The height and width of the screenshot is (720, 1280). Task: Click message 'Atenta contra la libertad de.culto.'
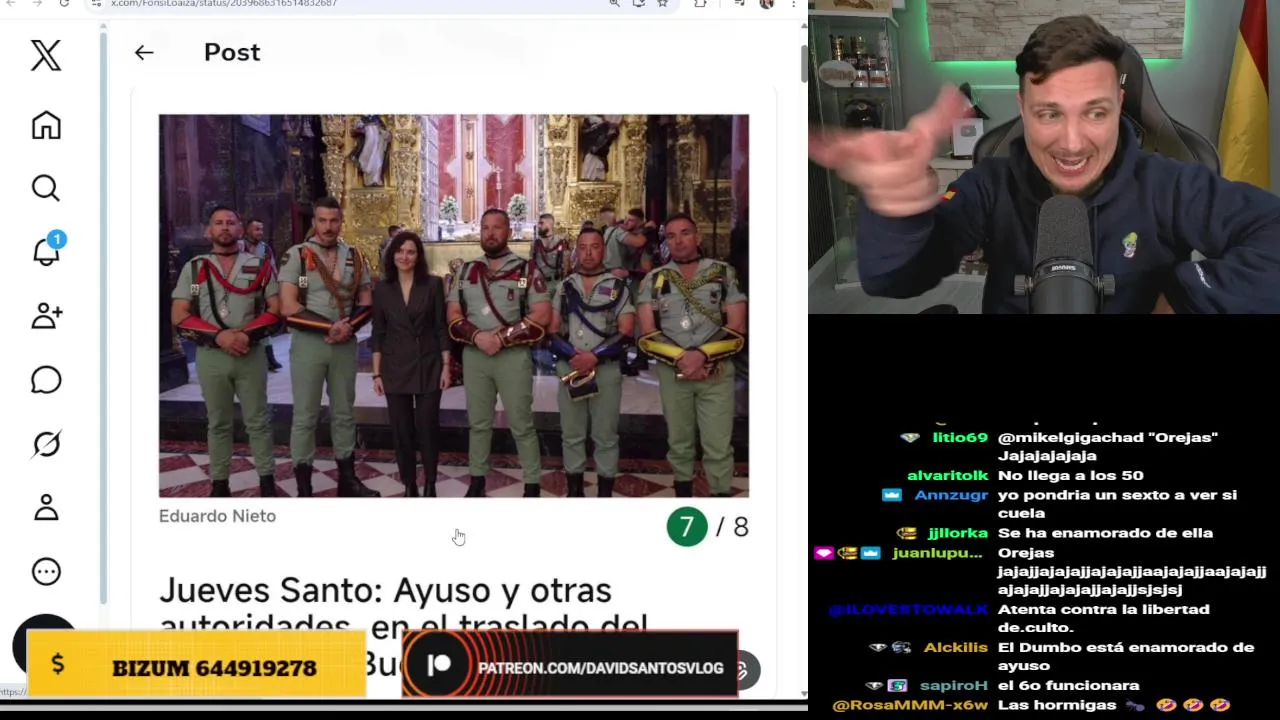[x=1104, y=618]
